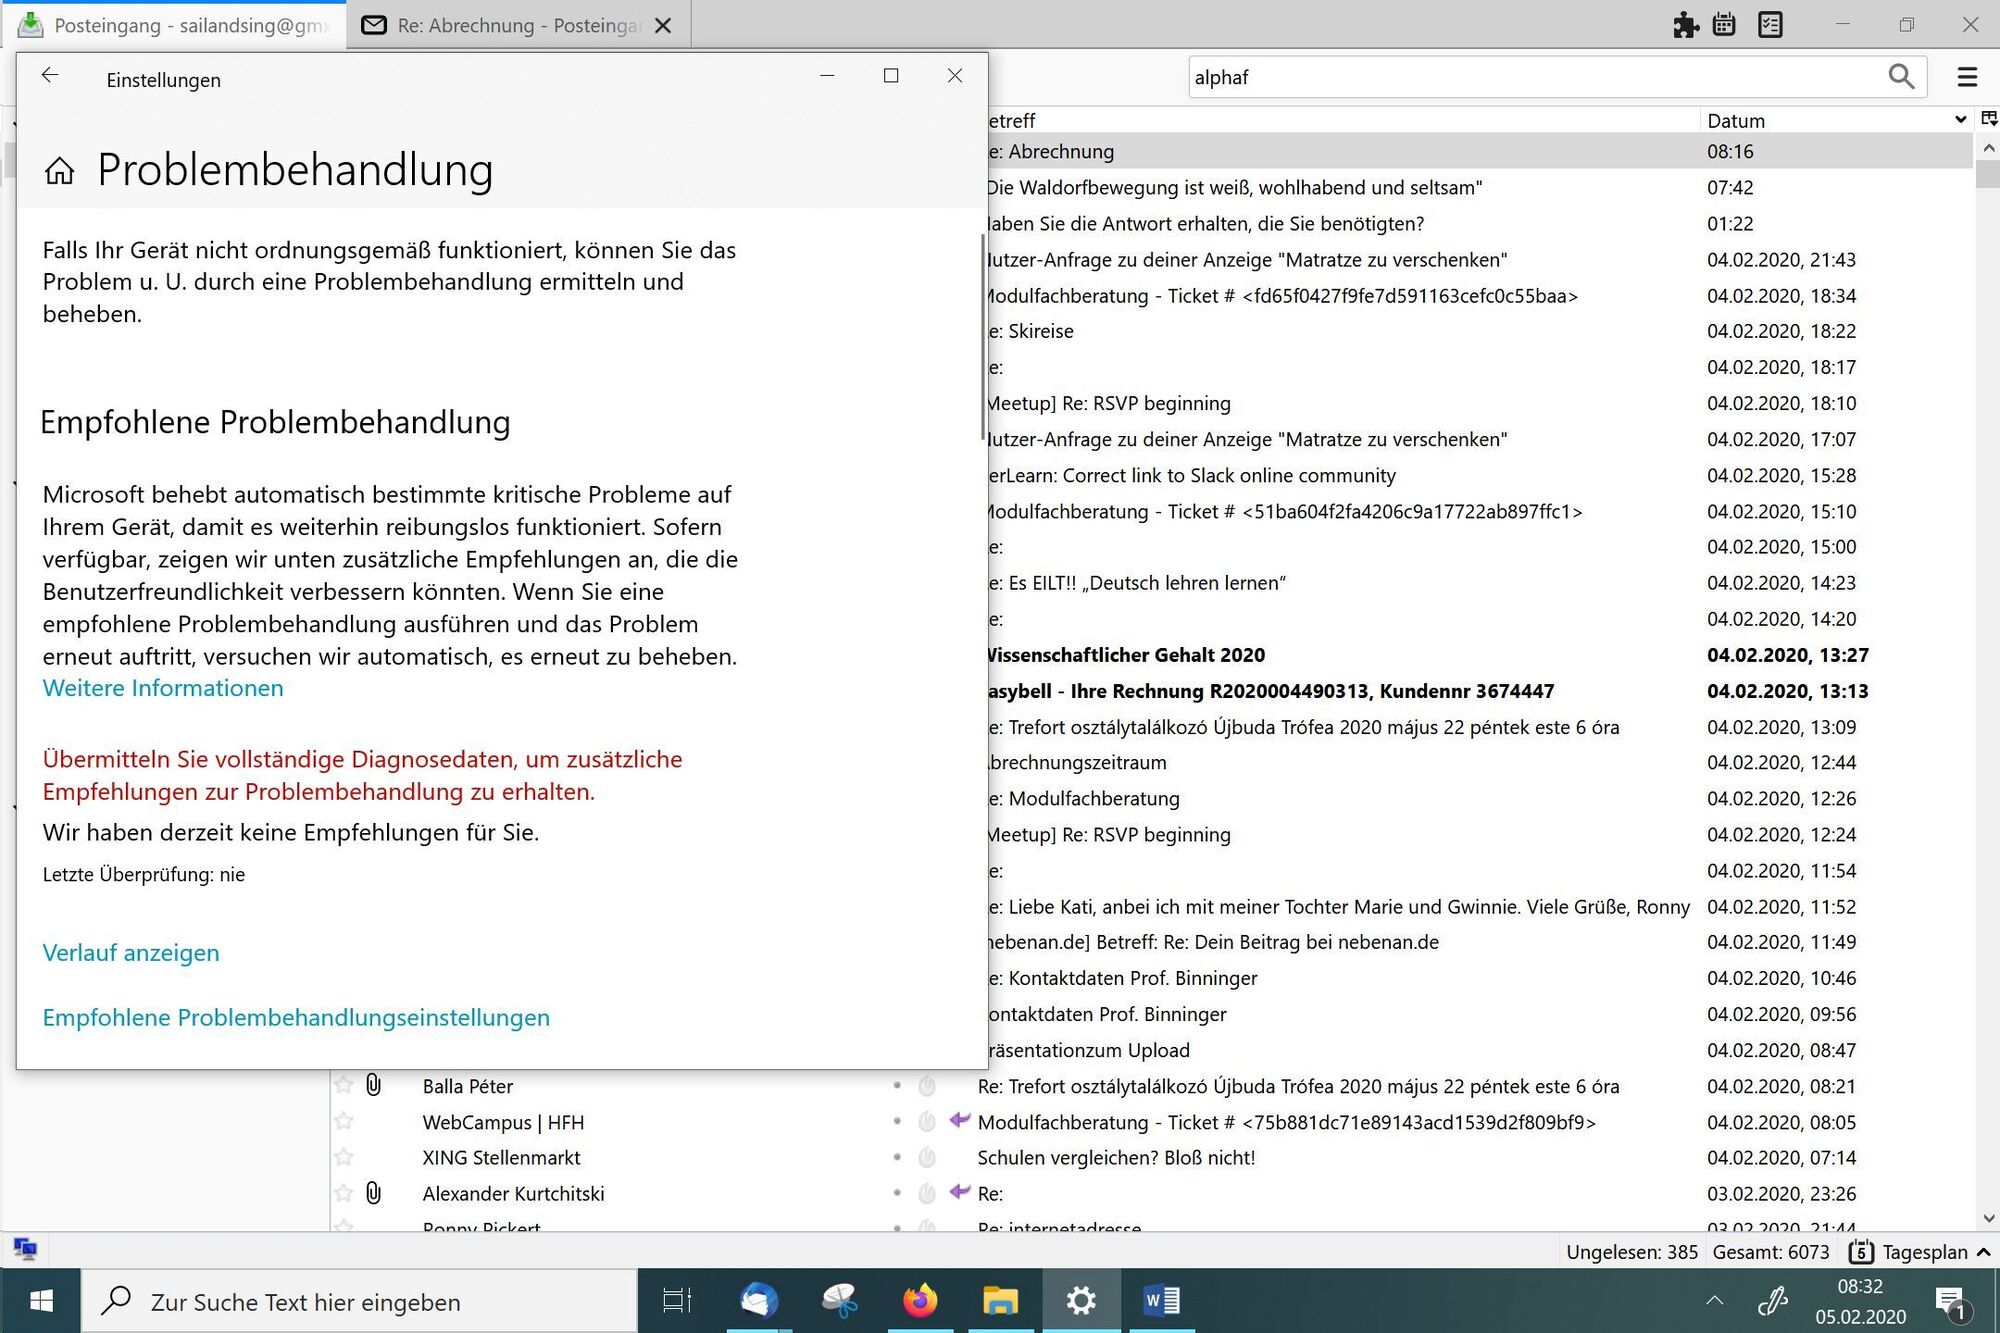This screenshot has height=1333, width=2000.
Task: Open the Thunderbird add-ons puzzle icon
Action: (x=1686, y=25)
